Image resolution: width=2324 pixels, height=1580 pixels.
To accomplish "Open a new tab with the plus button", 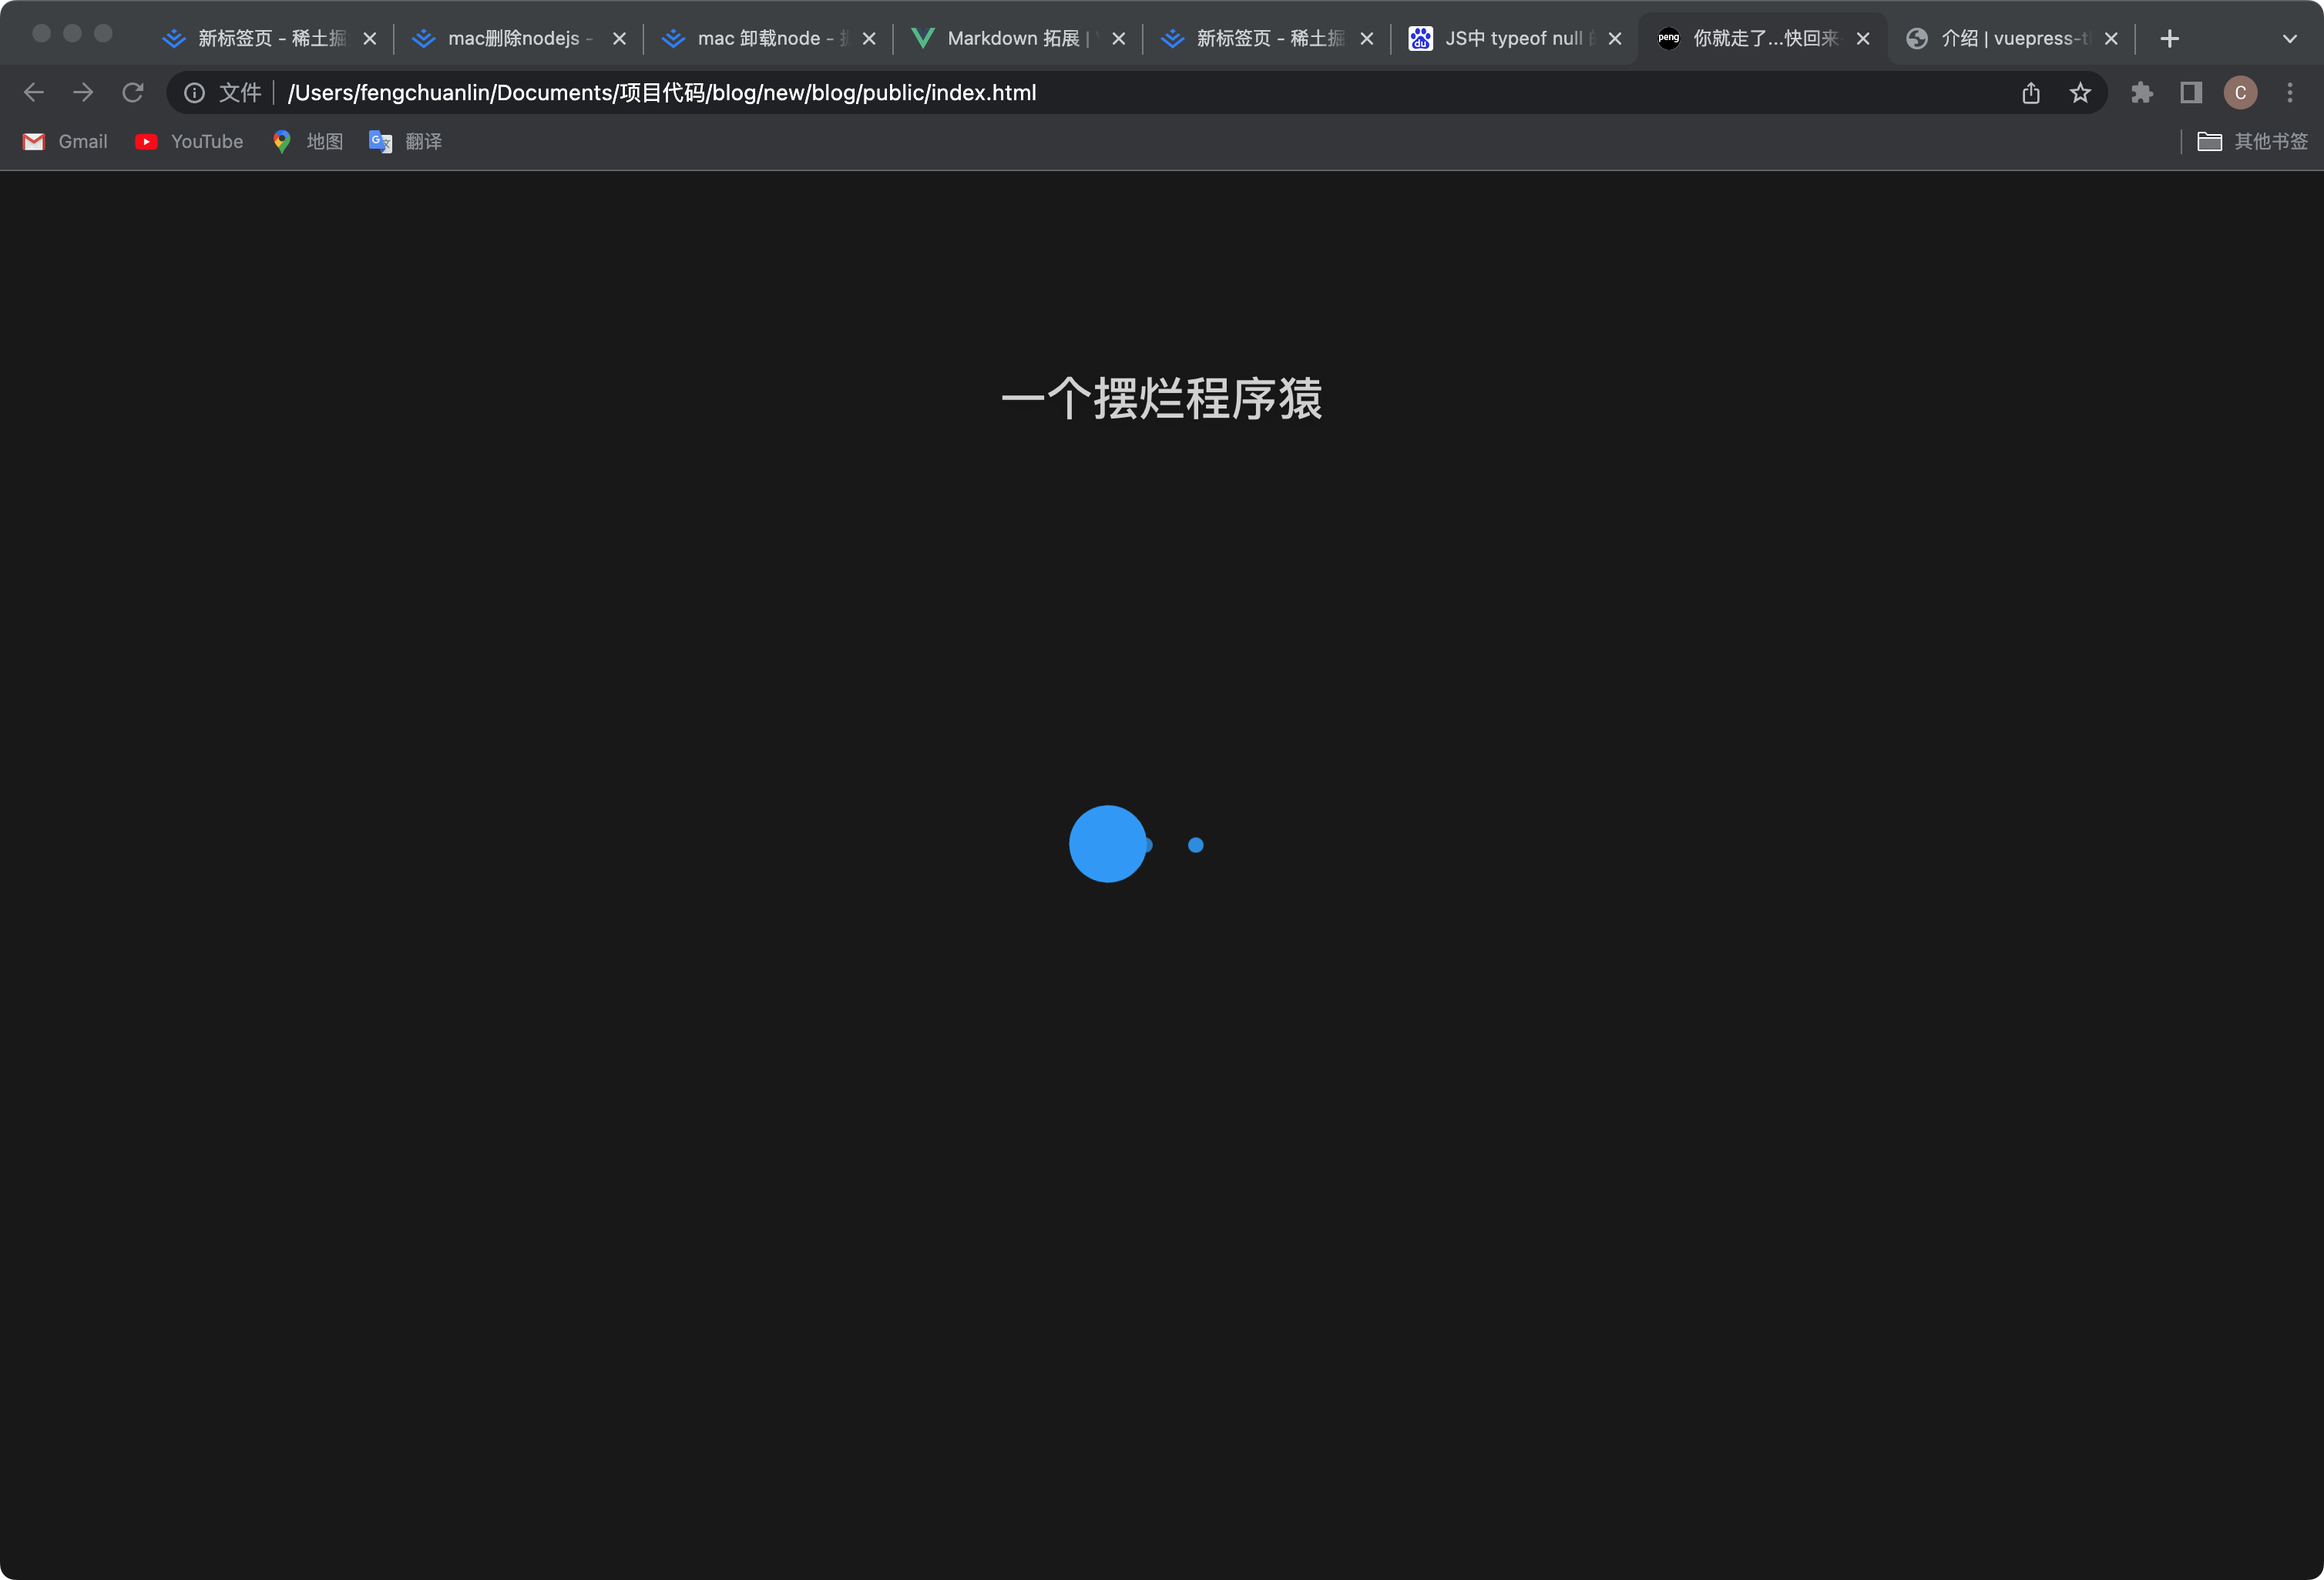I will [2169, 39].
